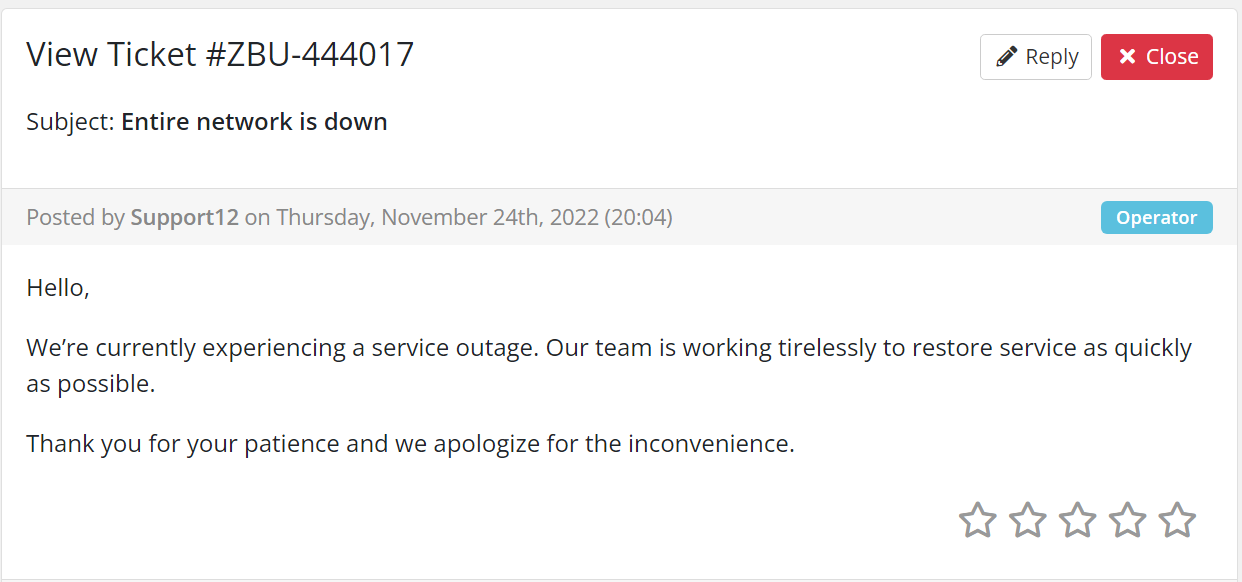The image size is (1242, 582).
Task: Click the pencil icon on Reply
Action: point(1007,57)
